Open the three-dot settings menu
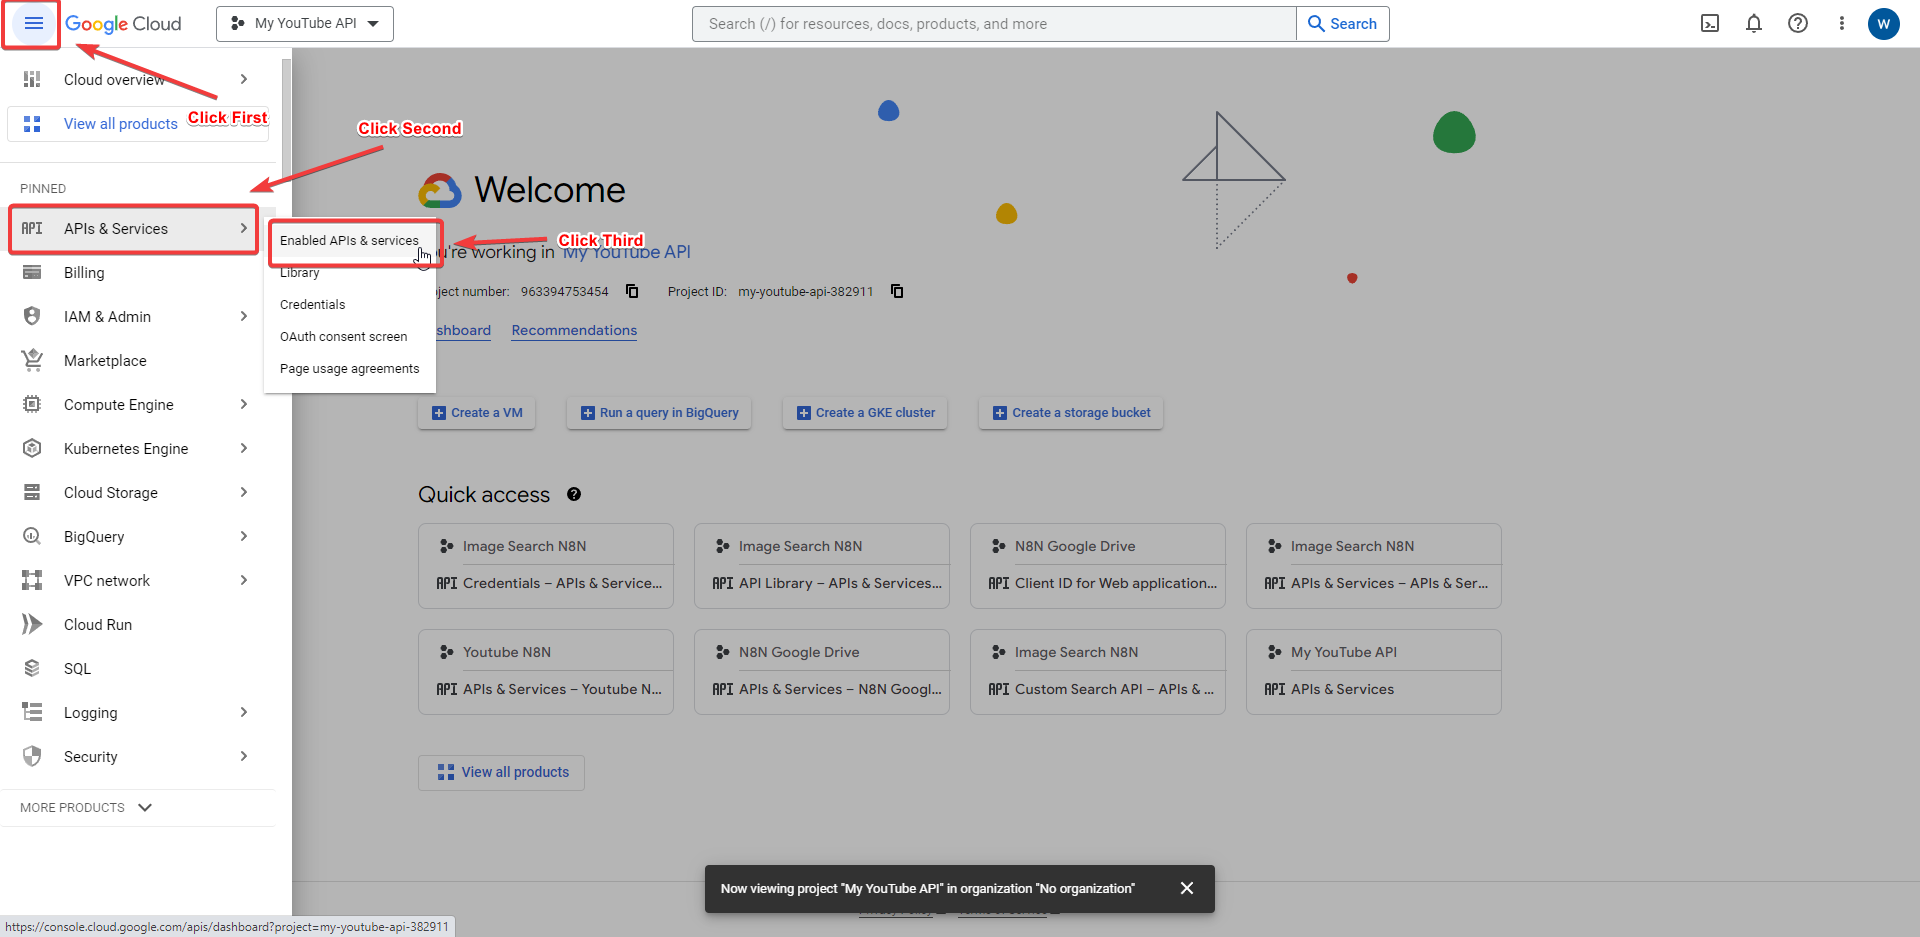The width and height of the screenshot is (1920, 937). point(1841,24)
